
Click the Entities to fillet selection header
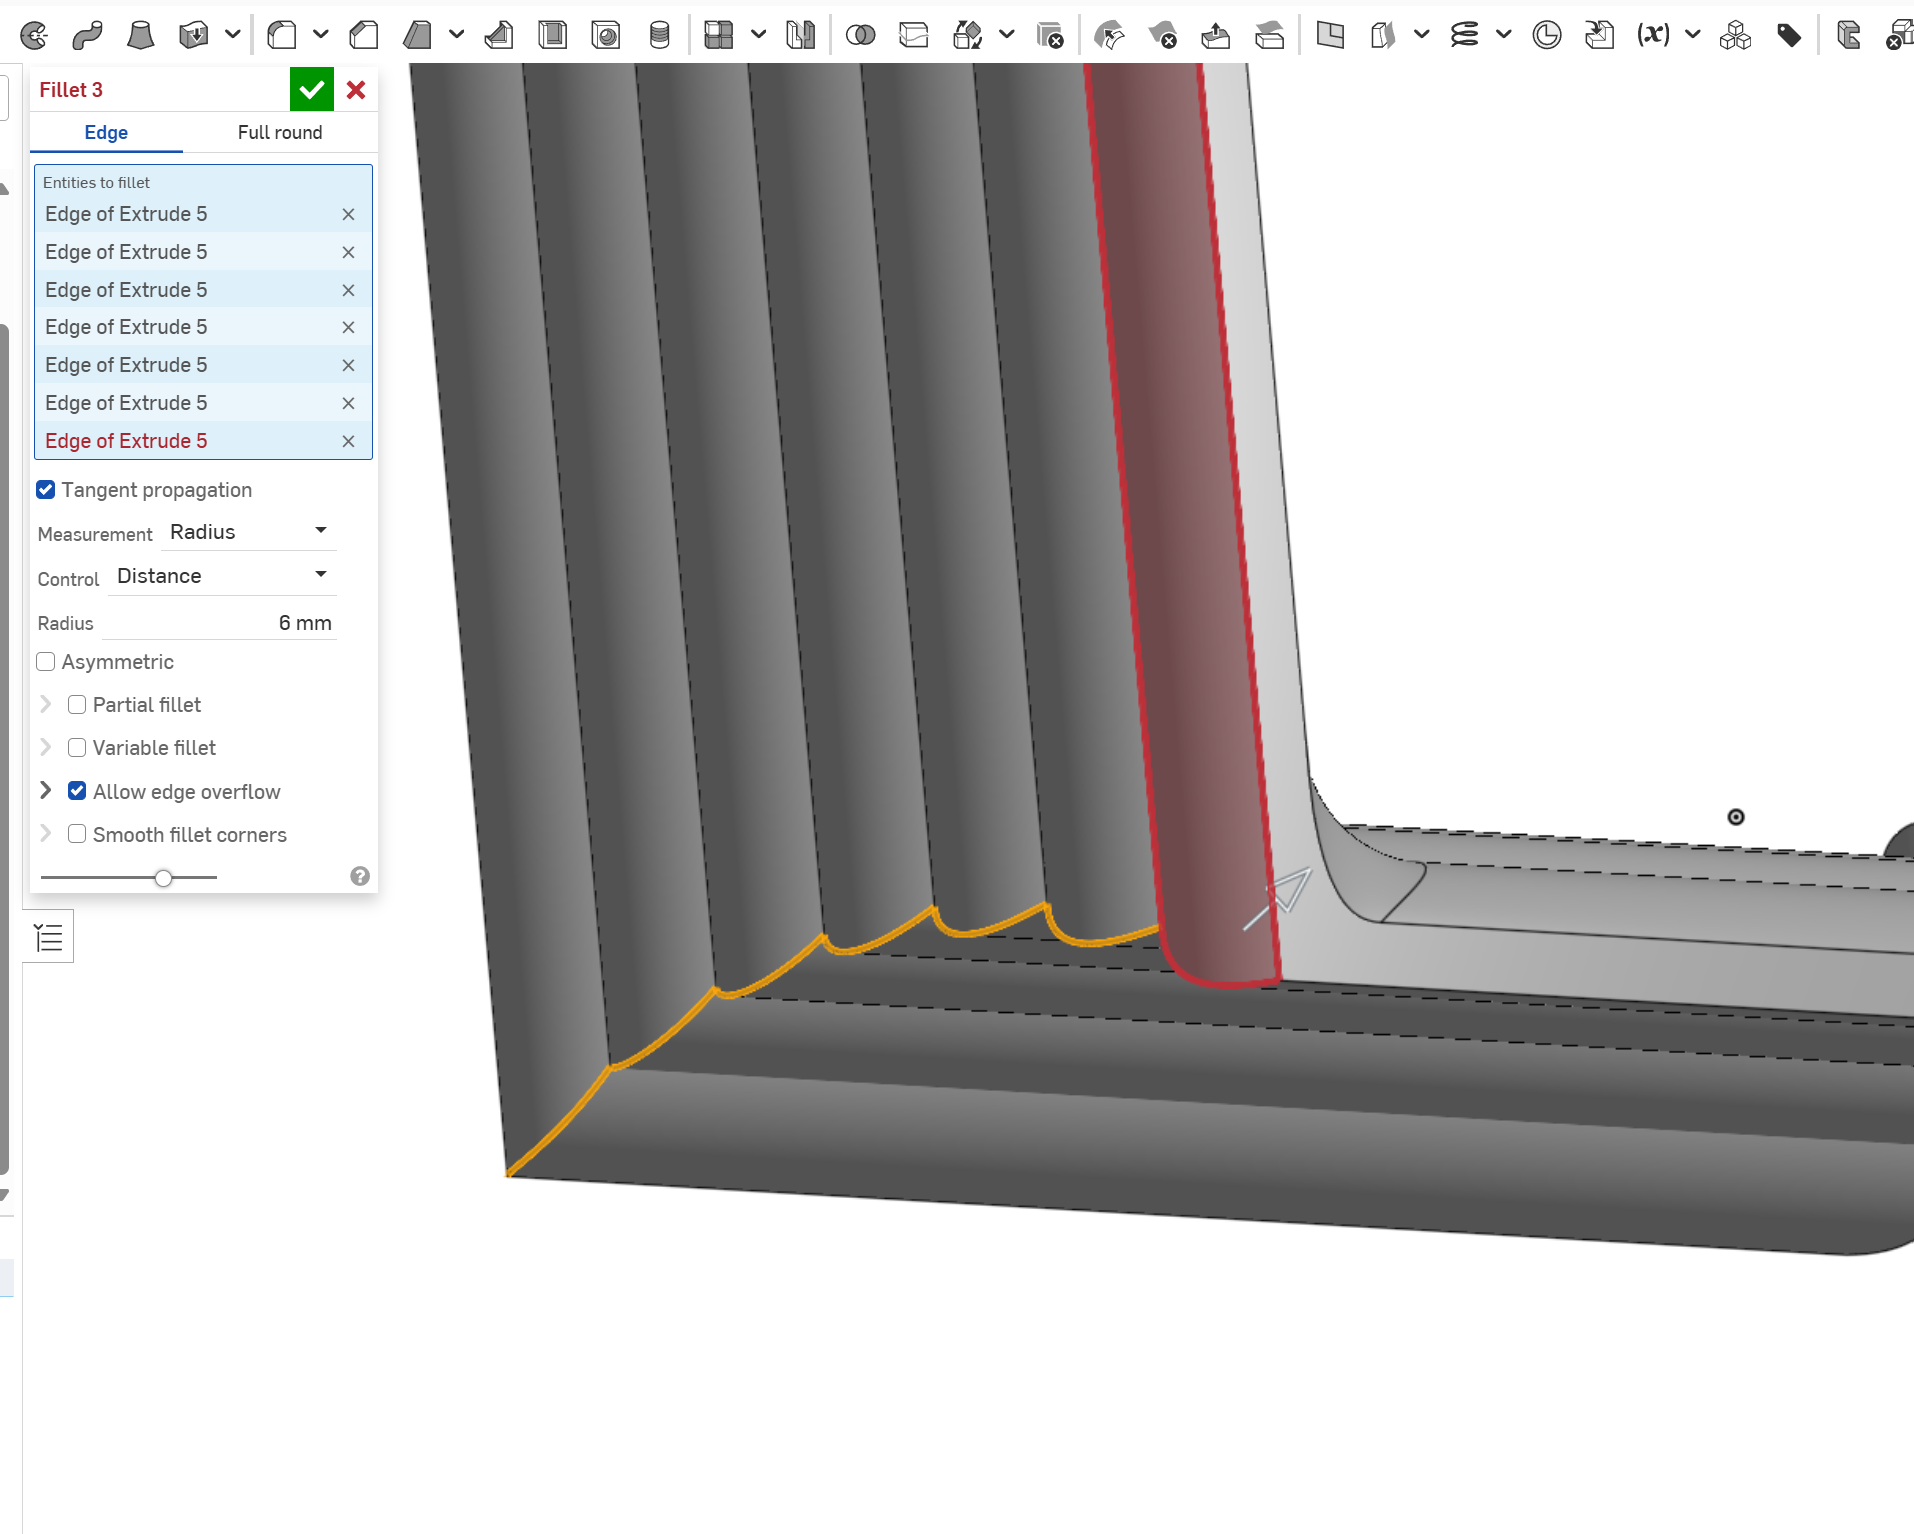[x=97, y=183]
